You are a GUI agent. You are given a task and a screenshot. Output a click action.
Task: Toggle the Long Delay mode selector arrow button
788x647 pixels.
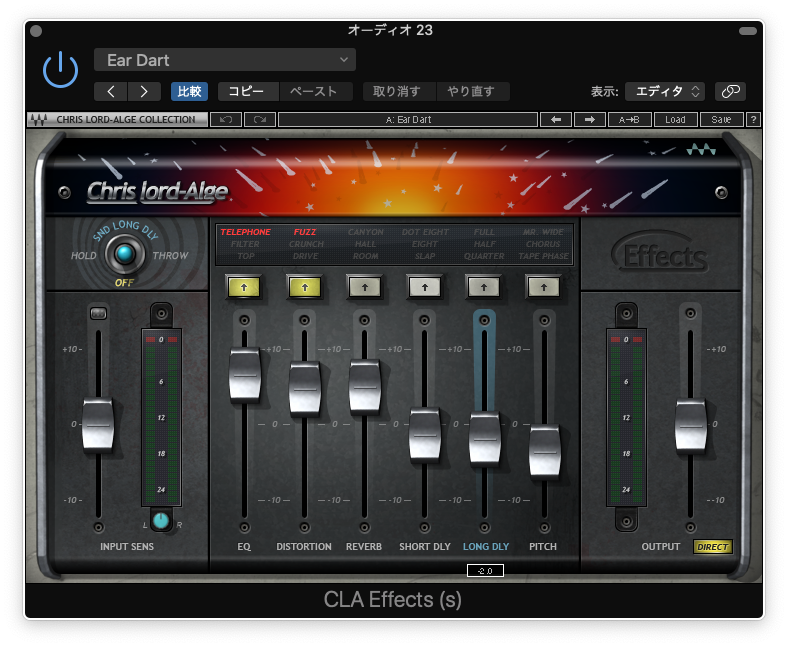pos(484,288)
